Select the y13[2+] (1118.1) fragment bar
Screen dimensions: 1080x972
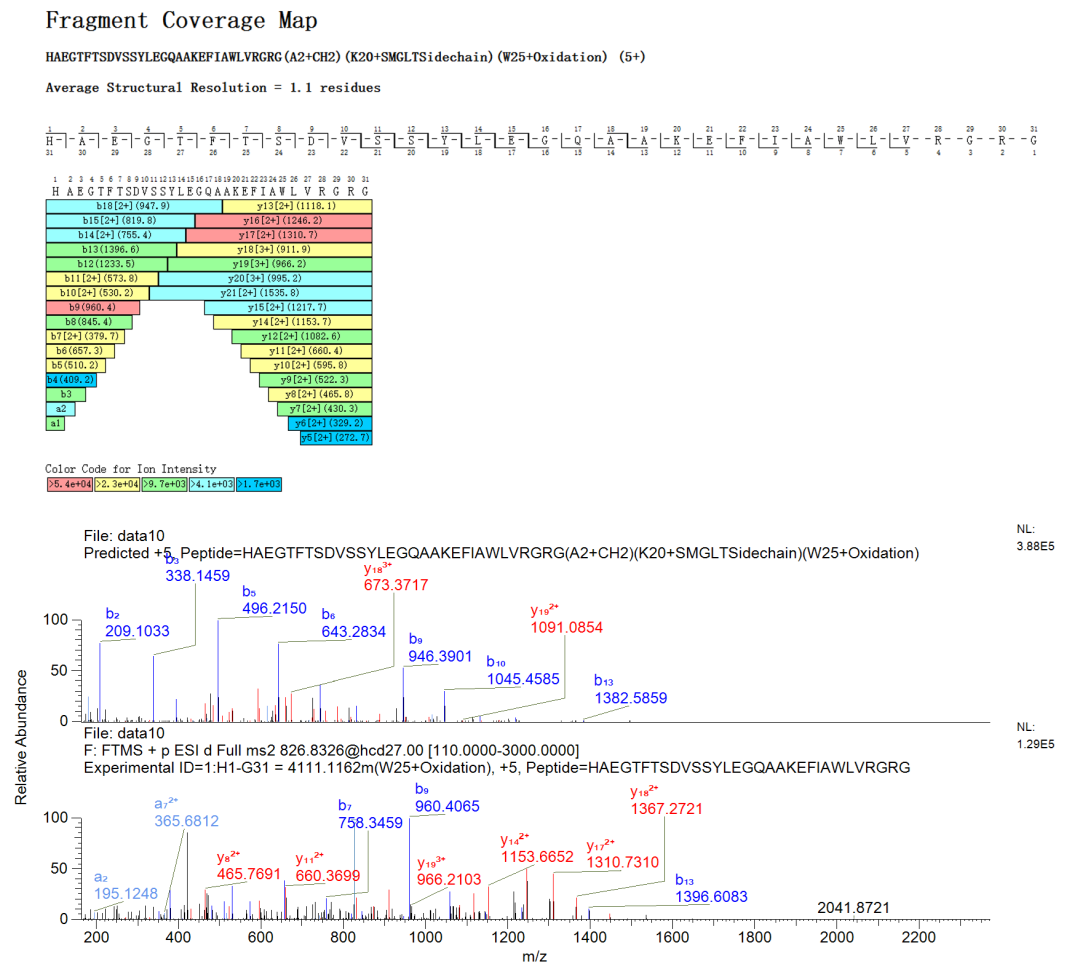(x=297, y=205)
